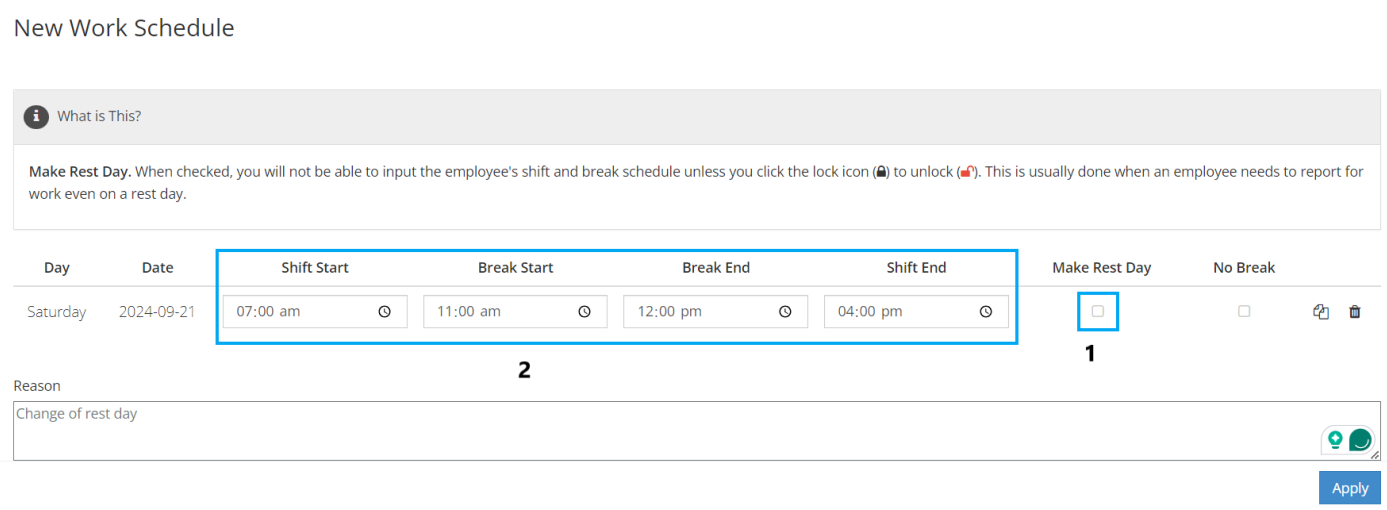
Task: Click the info icon beside What is This?
Action: (37, 116)
